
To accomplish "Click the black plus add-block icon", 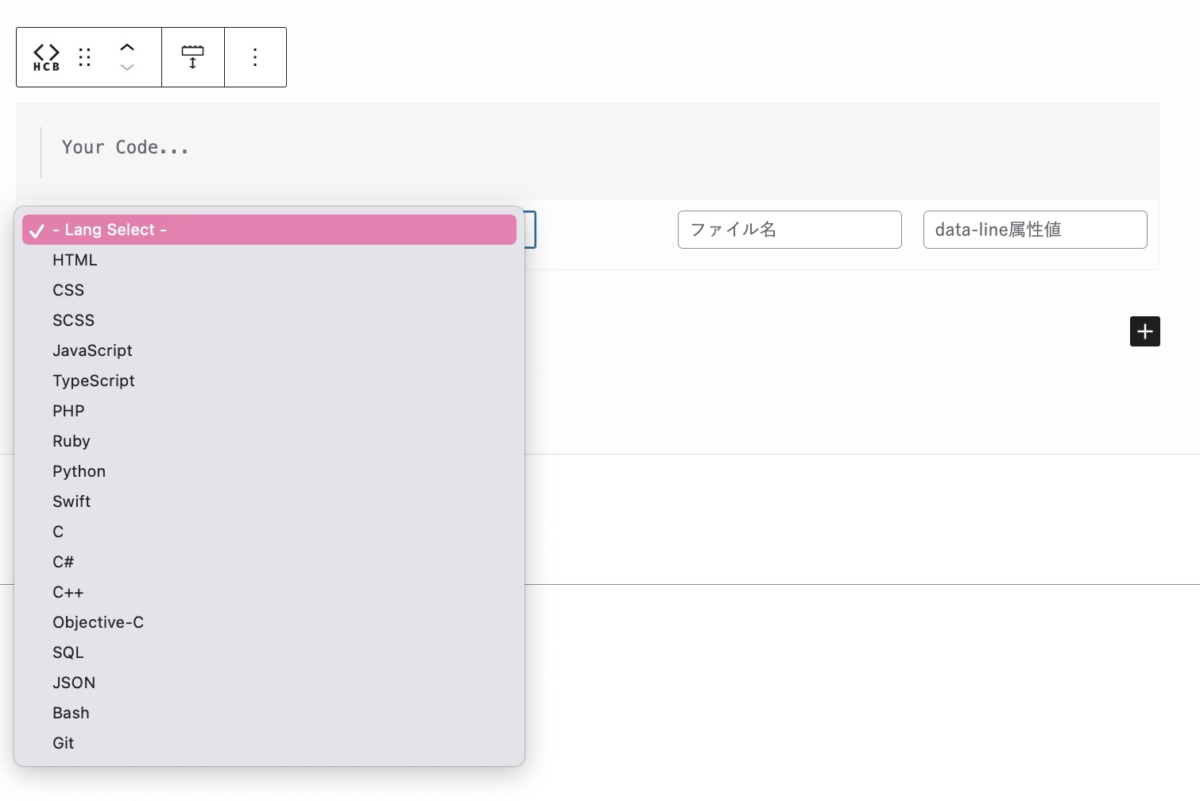I will (1144, 331).
